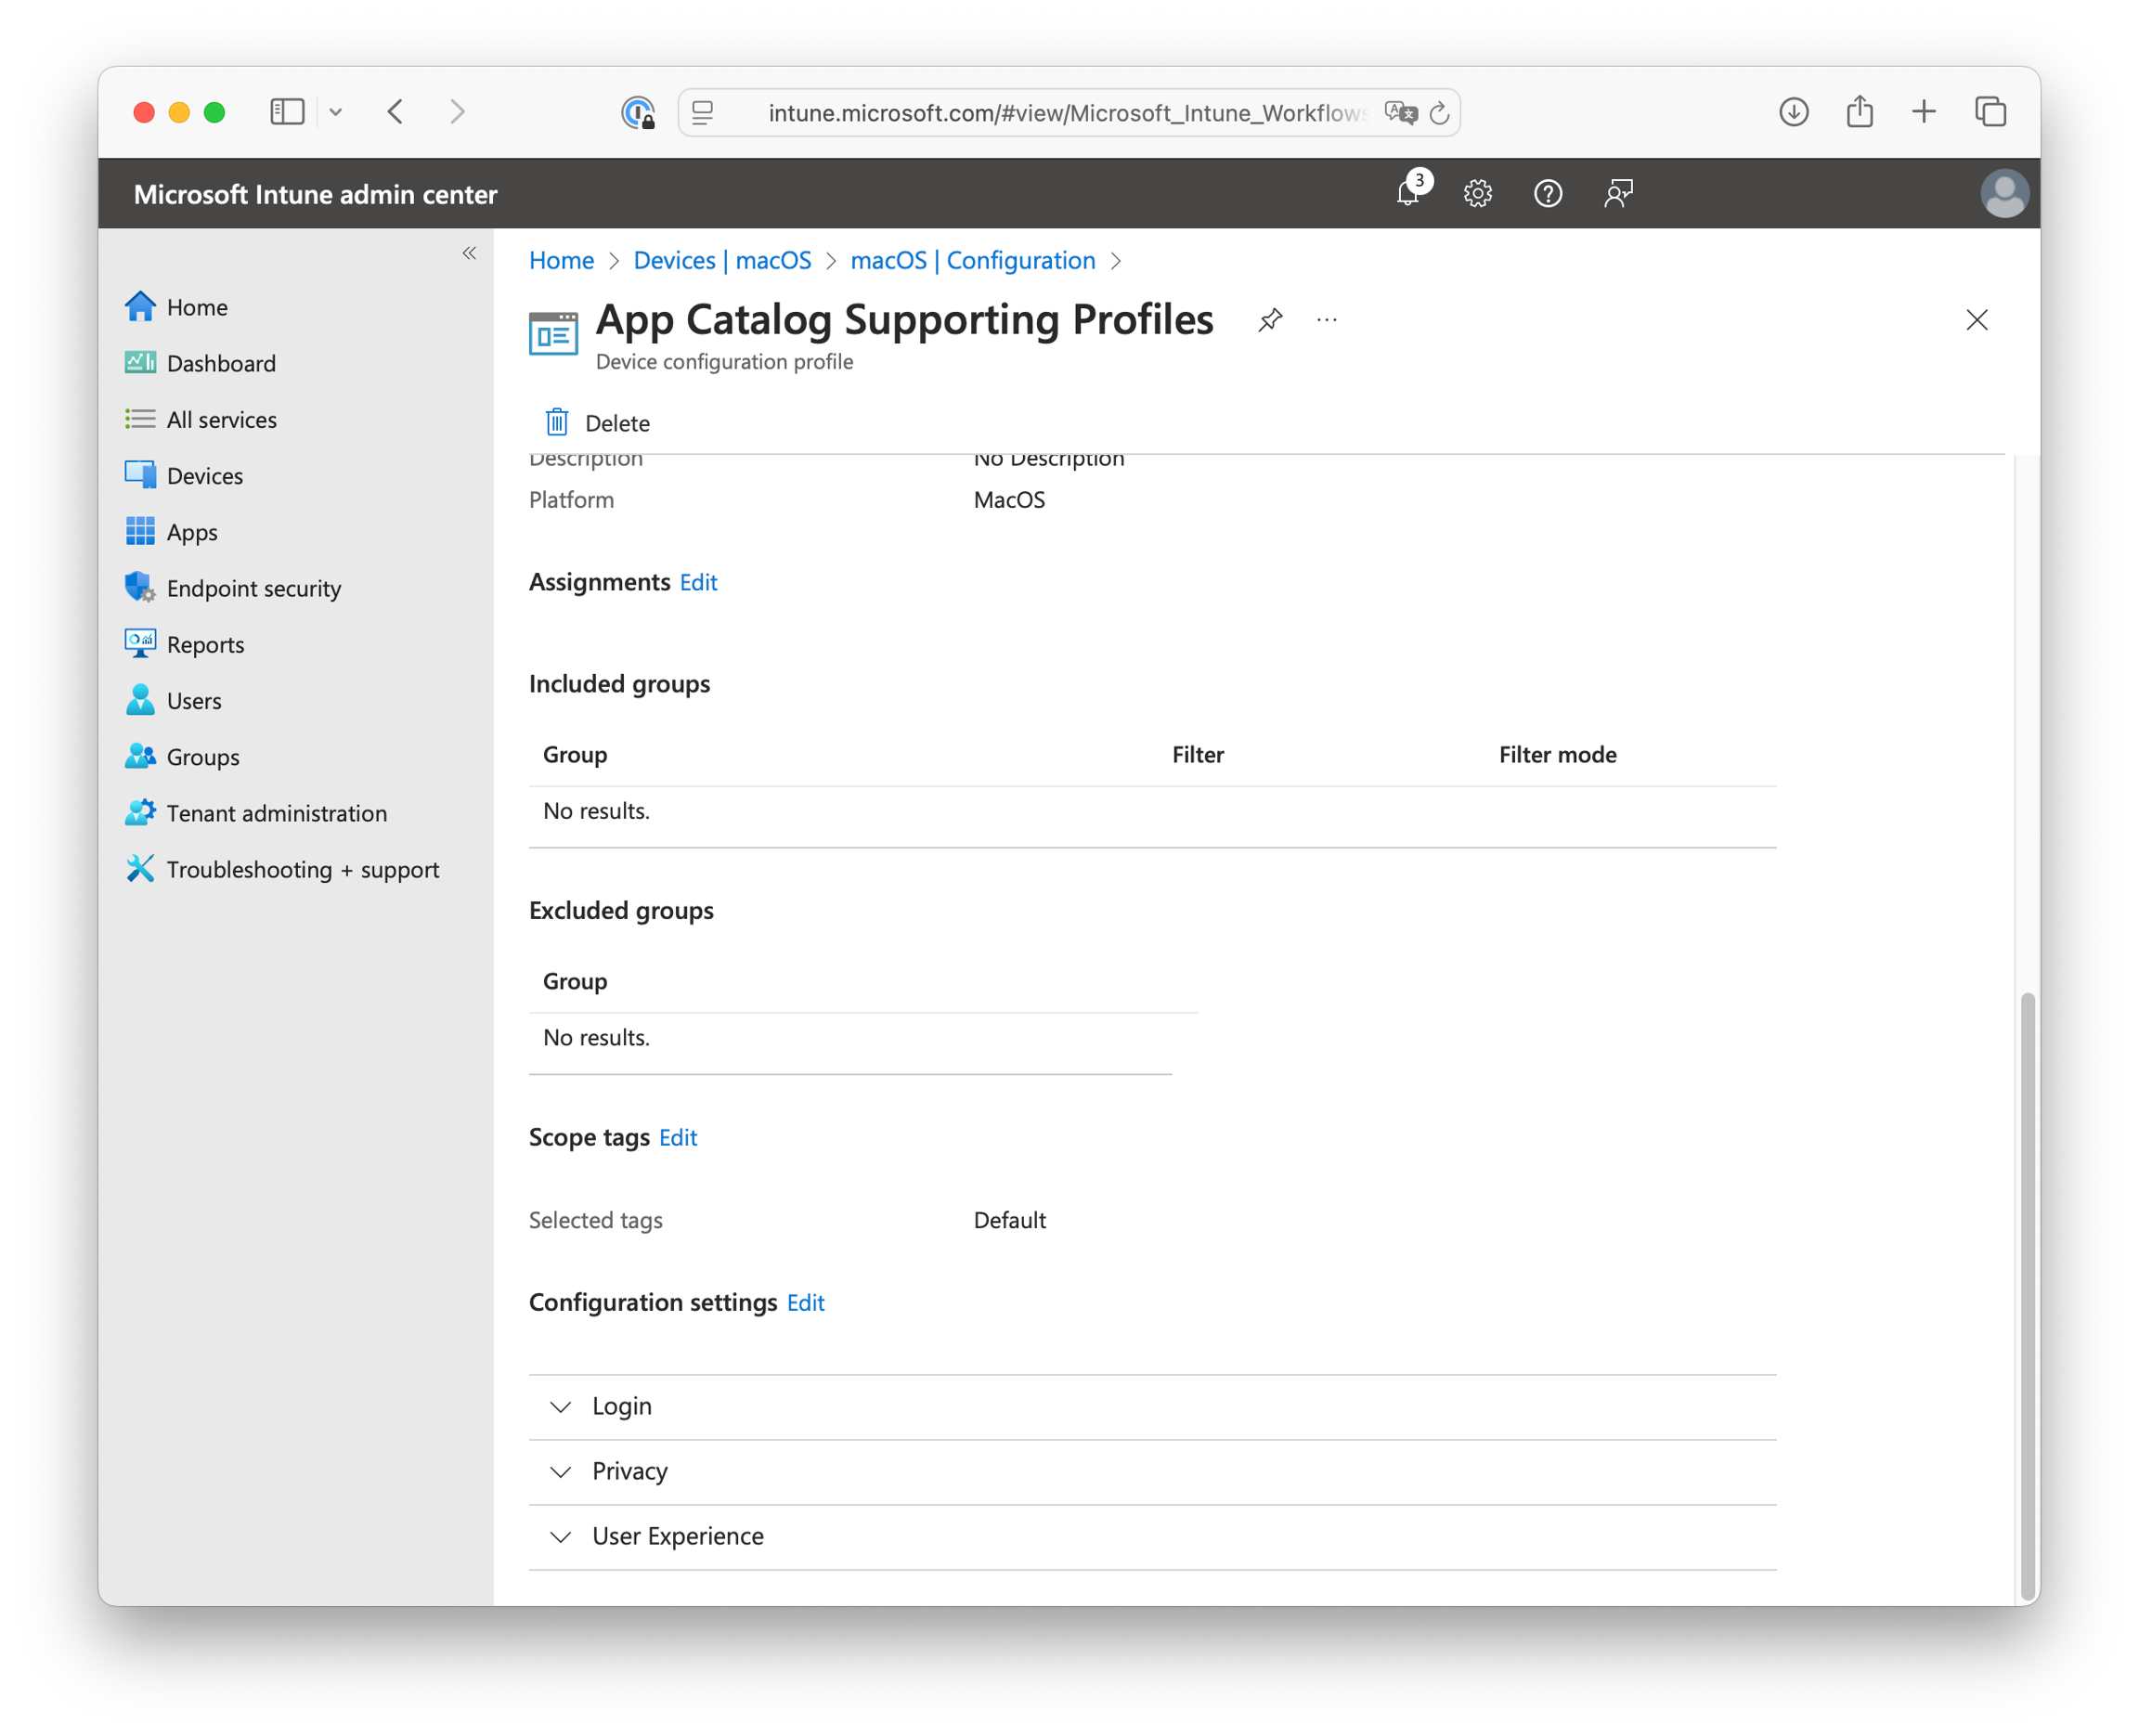The height and width of the screenshot is (1736, 2139).
Task: Sort by the Filter mode column header
Action: tap(1557, 754)
